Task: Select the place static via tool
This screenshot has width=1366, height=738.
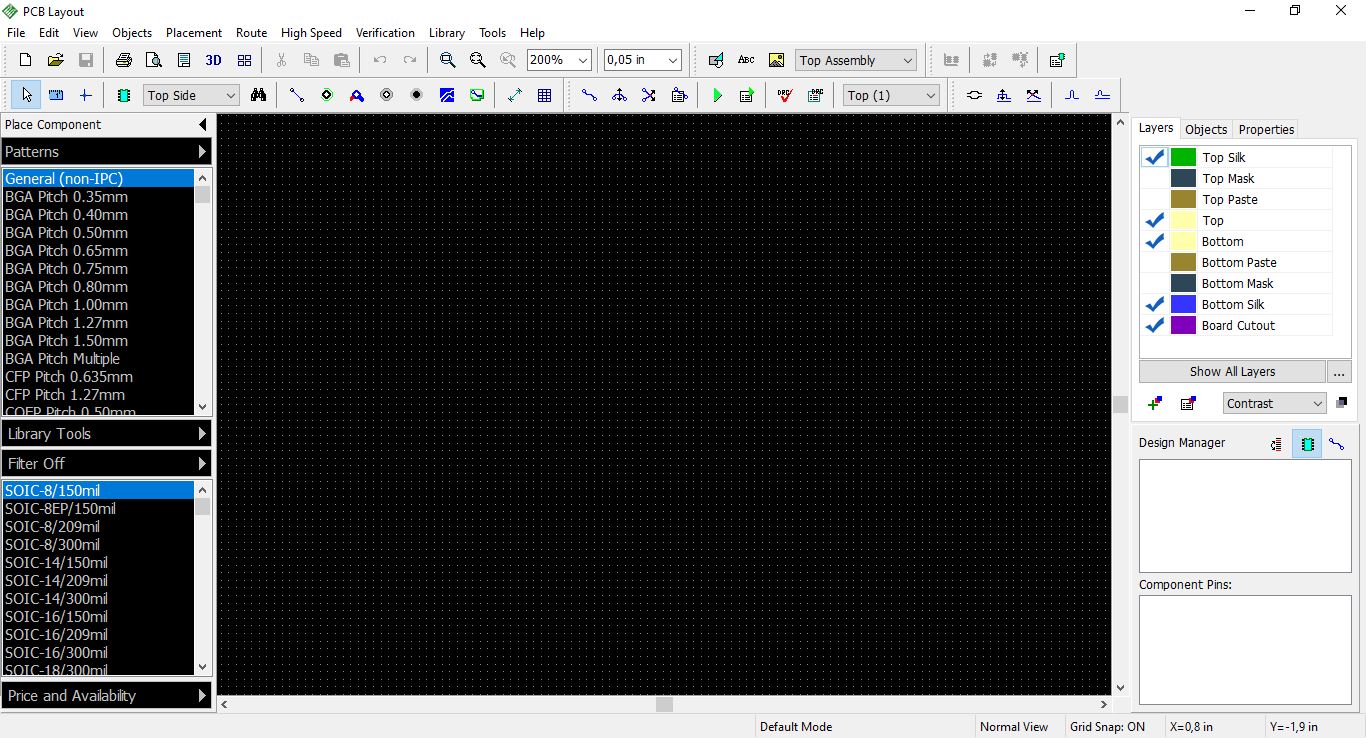Action: tap(327, 95)
